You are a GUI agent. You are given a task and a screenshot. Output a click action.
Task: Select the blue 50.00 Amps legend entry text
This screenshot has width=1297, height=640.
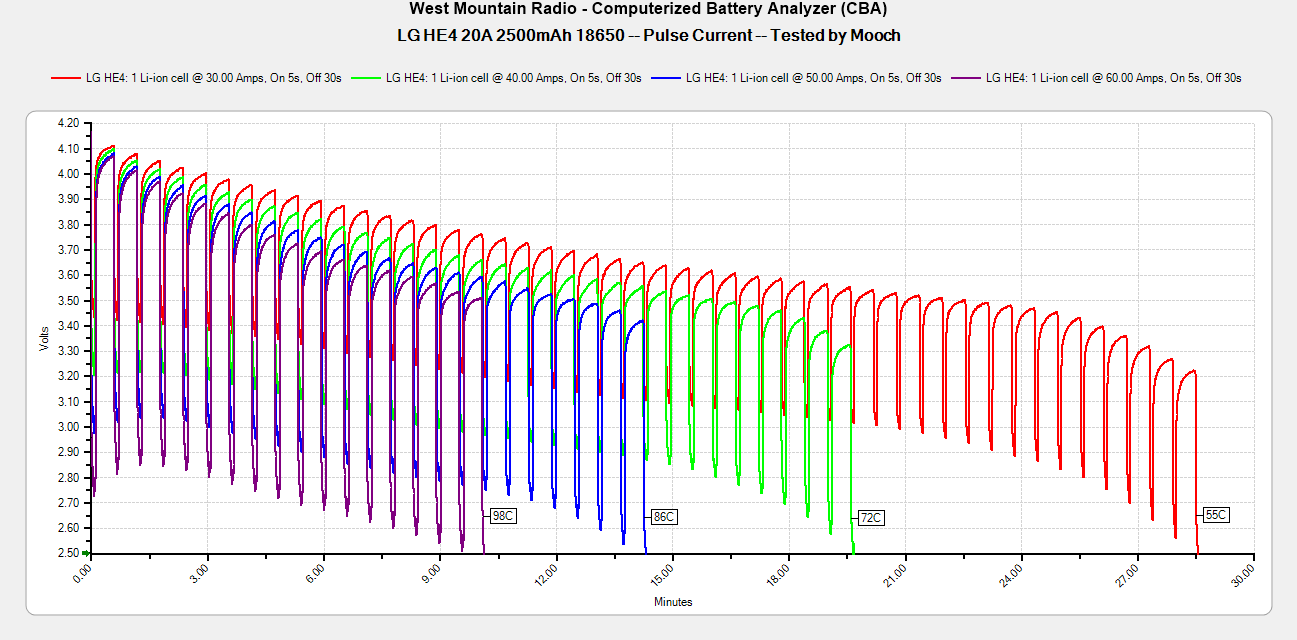813,78
